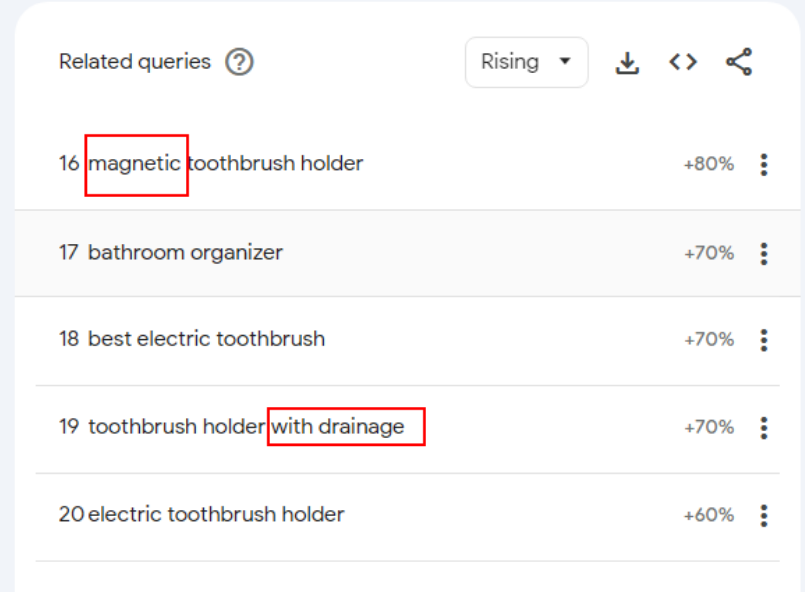Open more options for bathroom organizer

(x=764, y=253)
